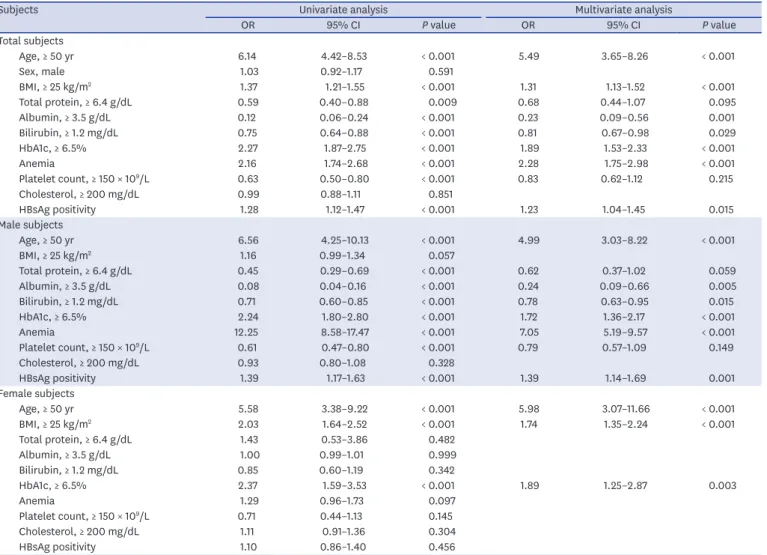Click the odds ratio 7.05
This screenshot has width=767, height=555.
(x=528, y=333)
